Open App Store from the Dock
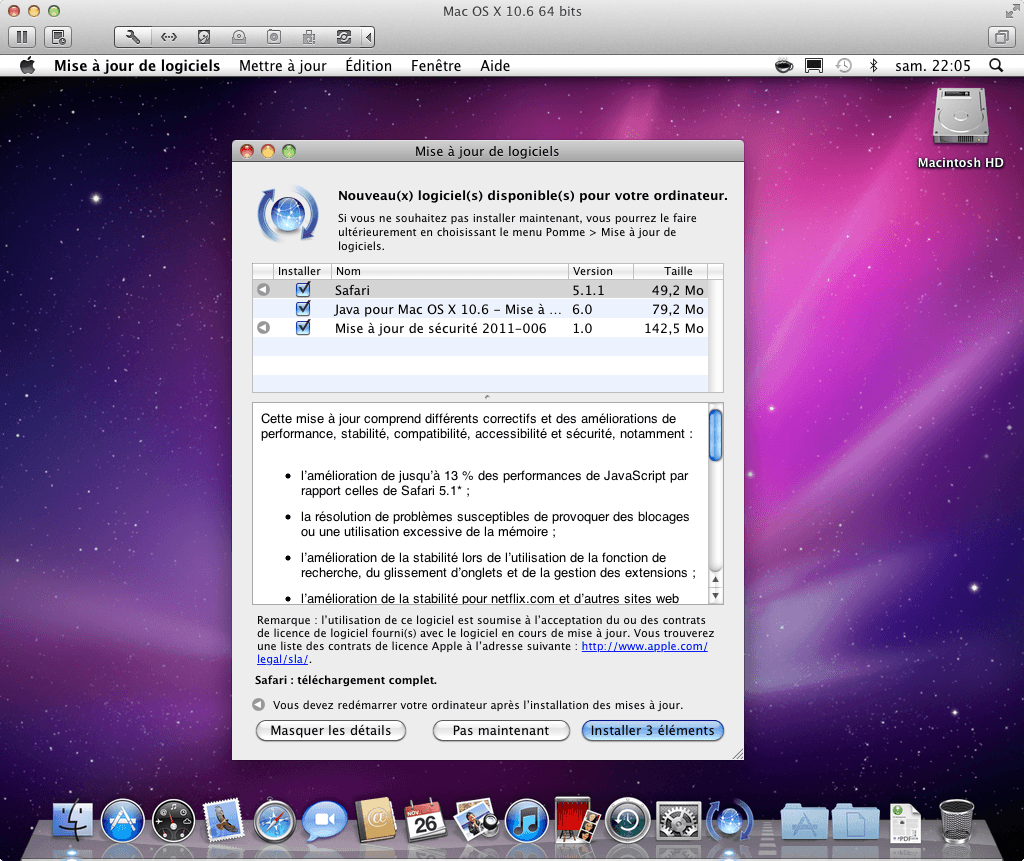This screenshot has width=1024, height=861. 122,820
